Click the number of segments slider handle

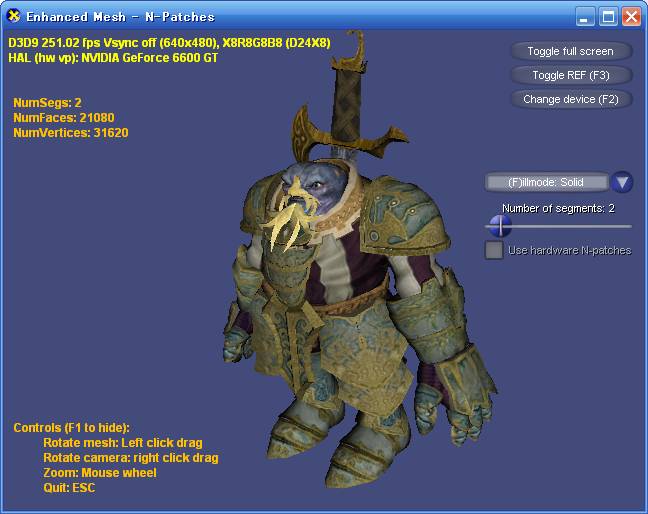tap(500, 226)
